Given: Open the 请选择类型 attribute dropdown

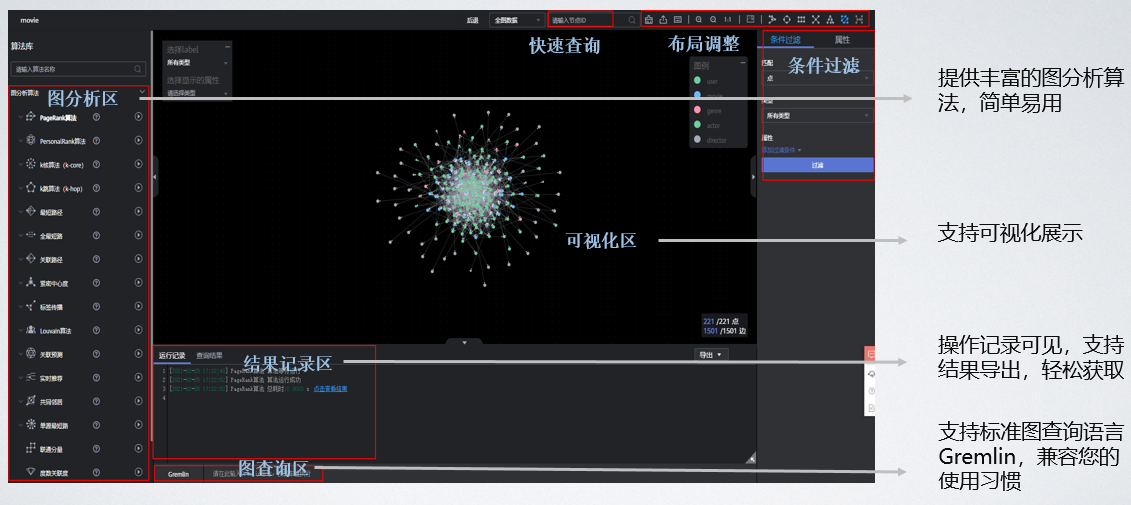Looking at the screenshot, I should pos(197,93).
